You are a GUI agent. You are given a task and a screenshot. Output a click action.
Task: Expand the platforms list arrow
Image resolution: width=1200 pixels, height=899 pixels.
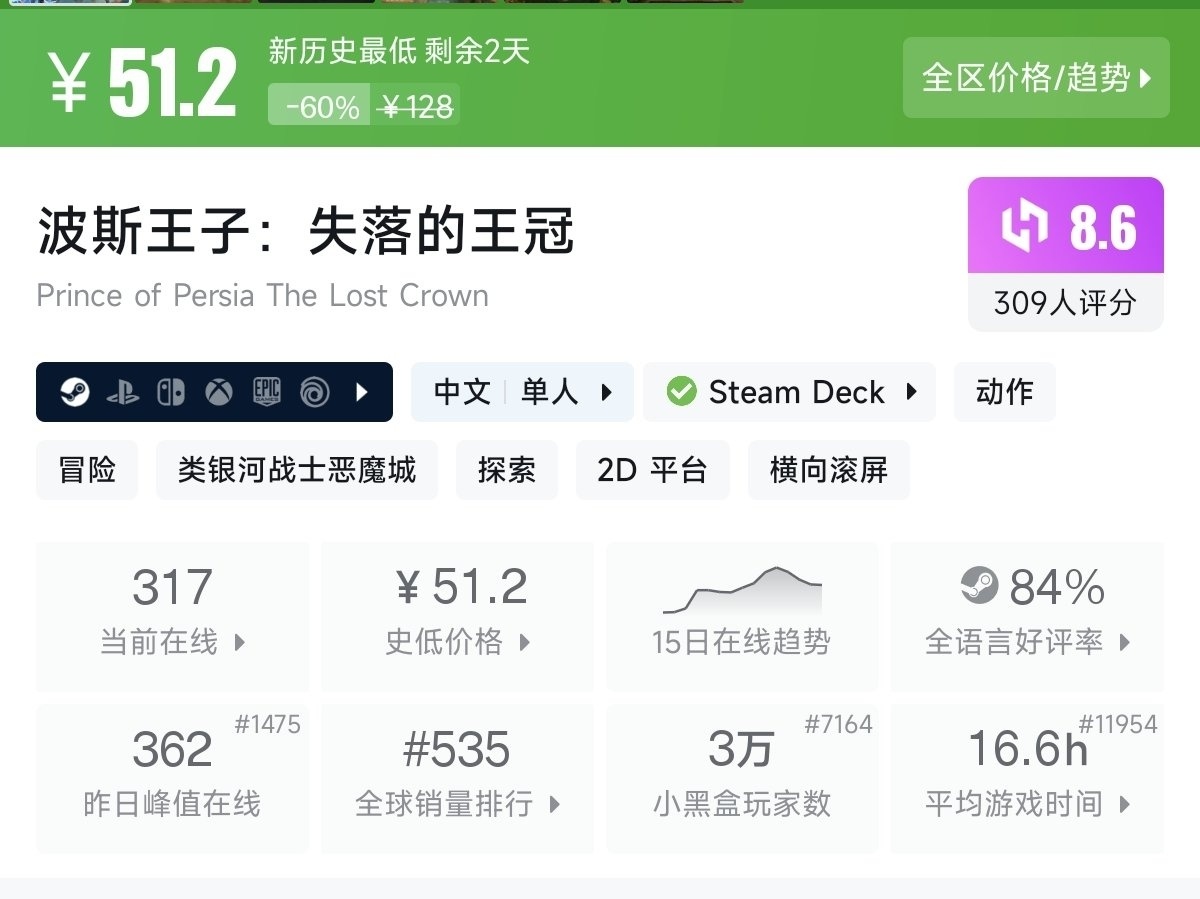point(362,392)
